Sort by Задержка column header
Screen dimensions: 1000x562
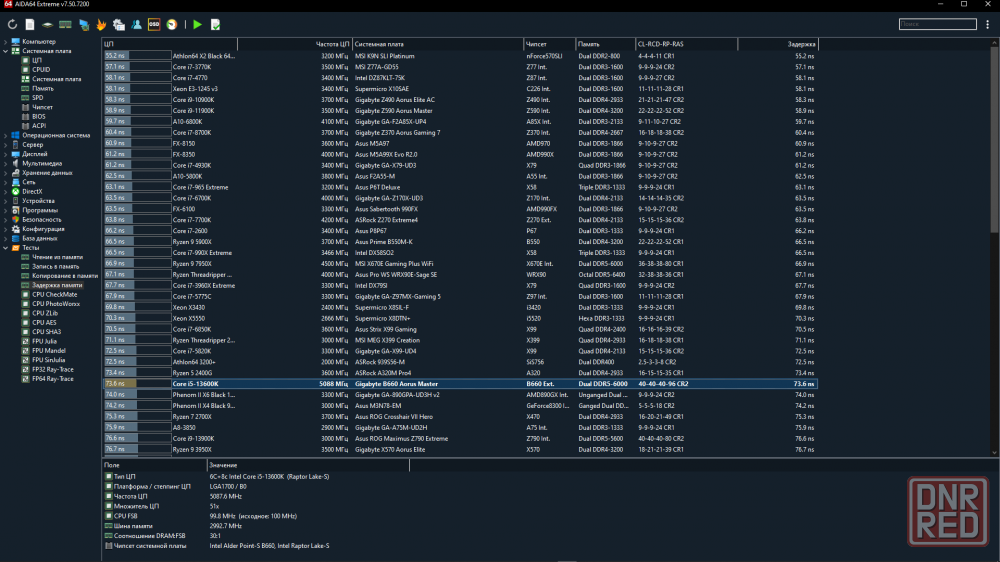pos(777,44)
